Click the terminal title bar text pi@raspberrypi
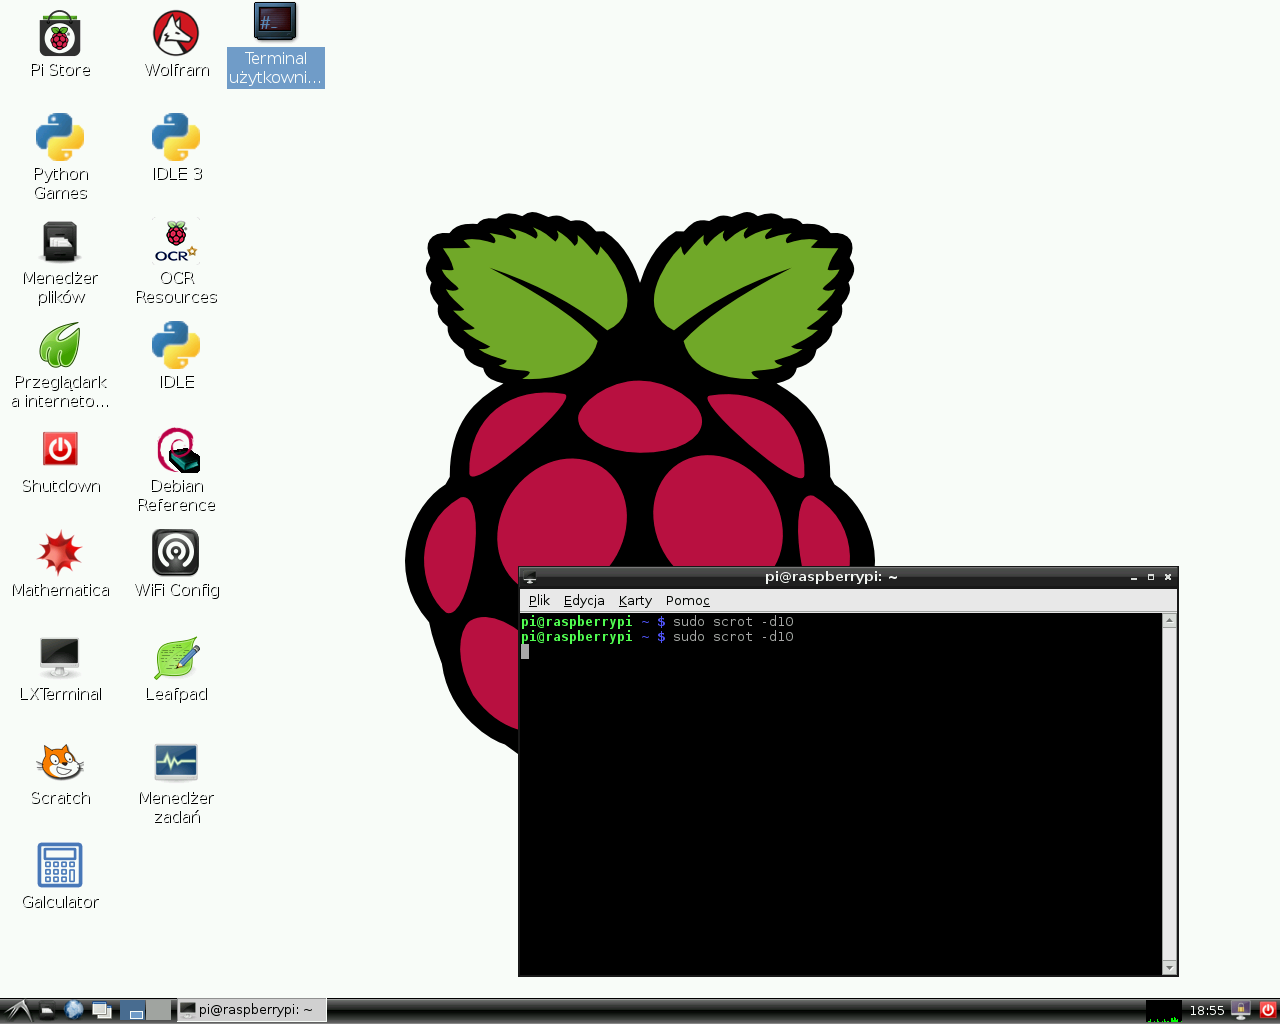The height and width of the screenshot is (1024, 1280). click(x=831, y=577)
